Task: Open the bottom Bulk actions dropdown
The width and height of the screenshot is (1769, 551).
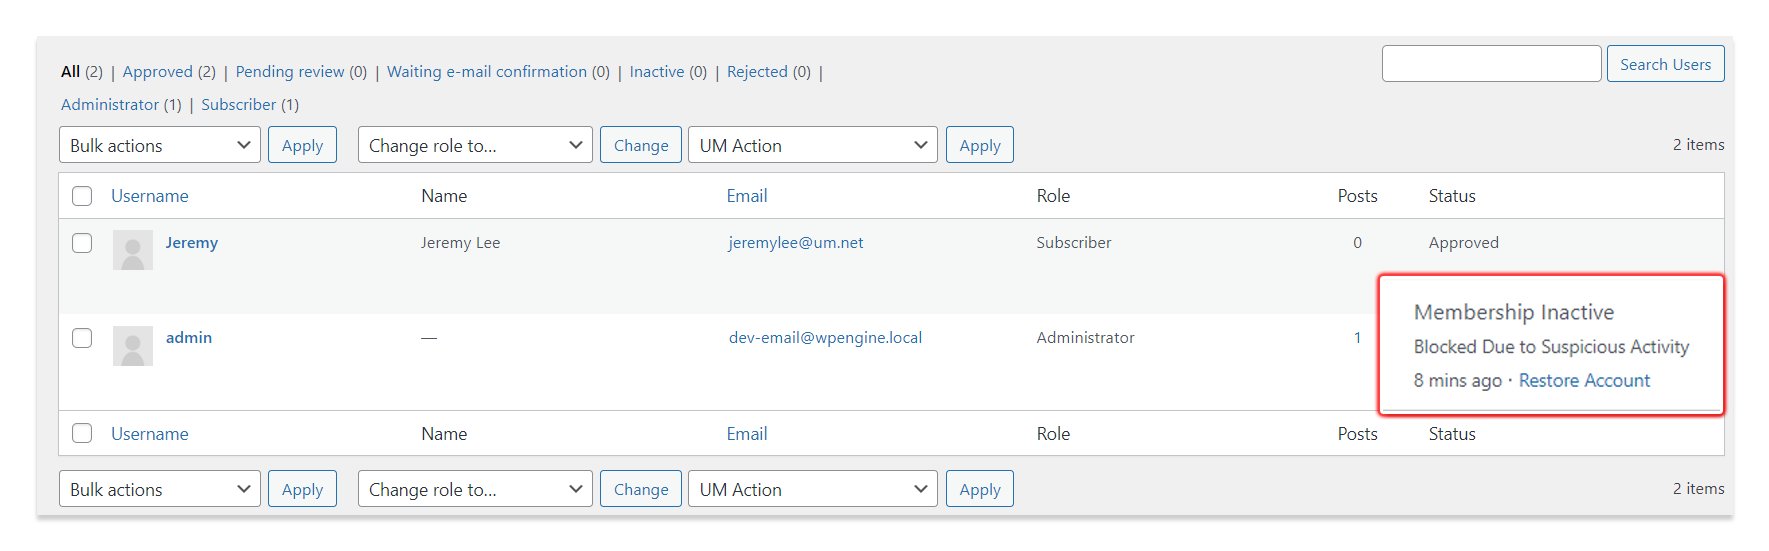Action: 160,489
